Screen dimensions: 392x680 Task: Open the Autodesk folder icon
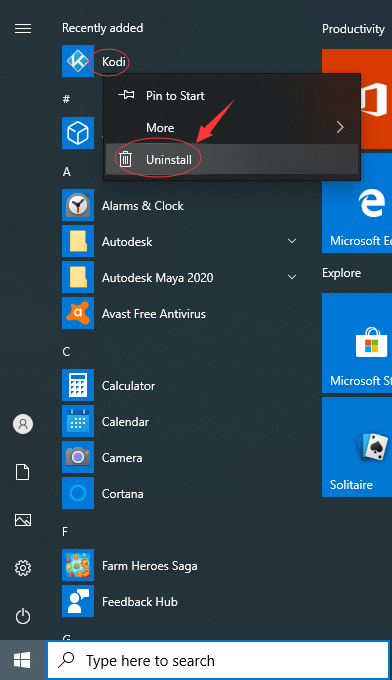tap(78, 241)
